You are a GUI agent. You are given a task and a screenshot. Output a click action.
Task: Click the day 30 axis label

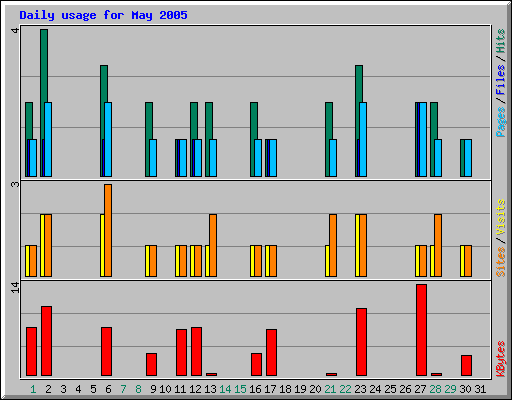point(465,389)
